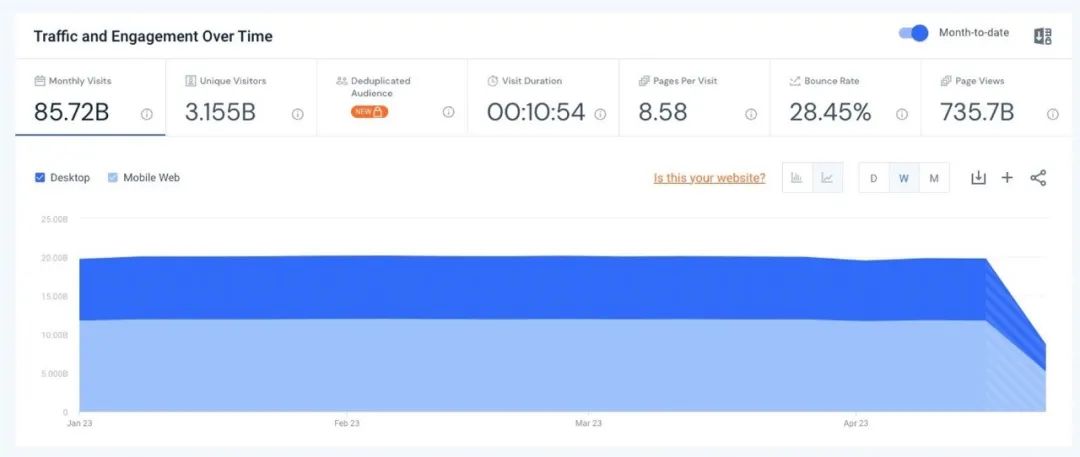Click info icon for Deduplicated Audience

point(448,112)
